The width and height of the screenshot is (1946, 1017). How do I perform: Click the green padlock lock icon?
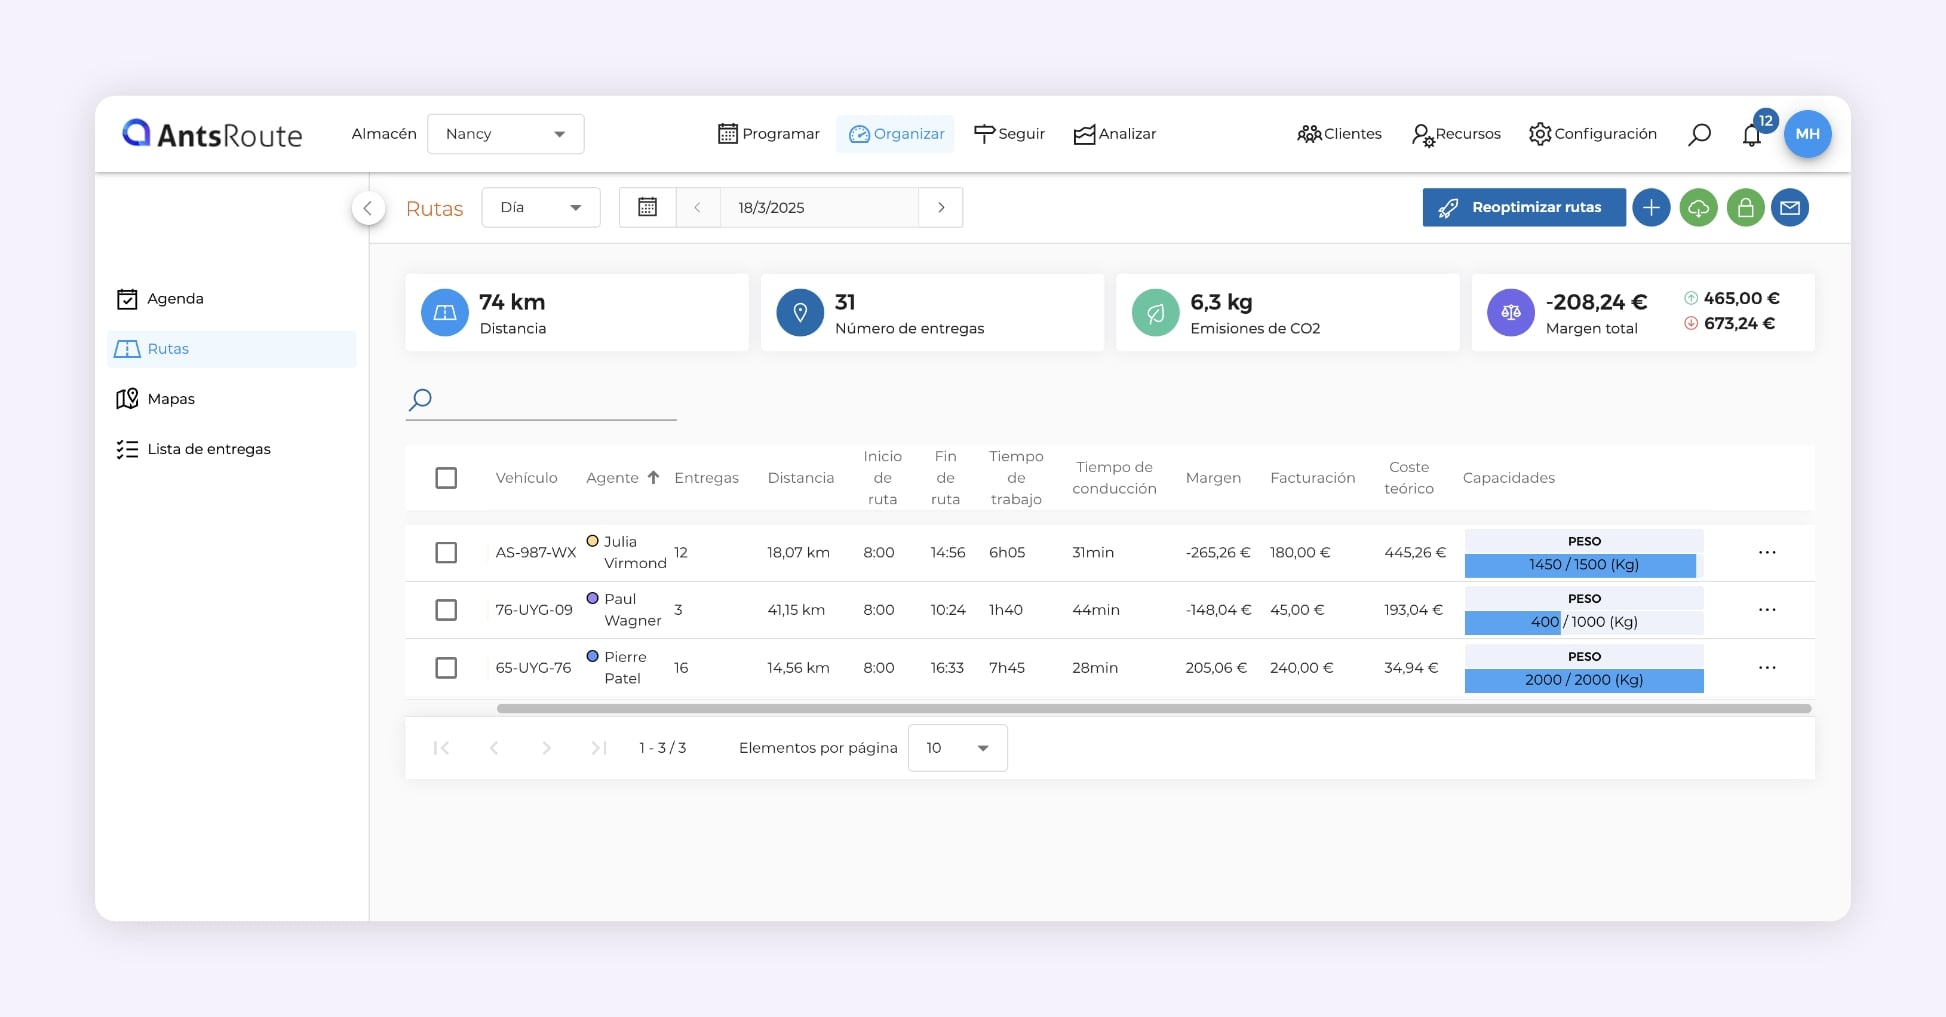(x=1745, y=208)
